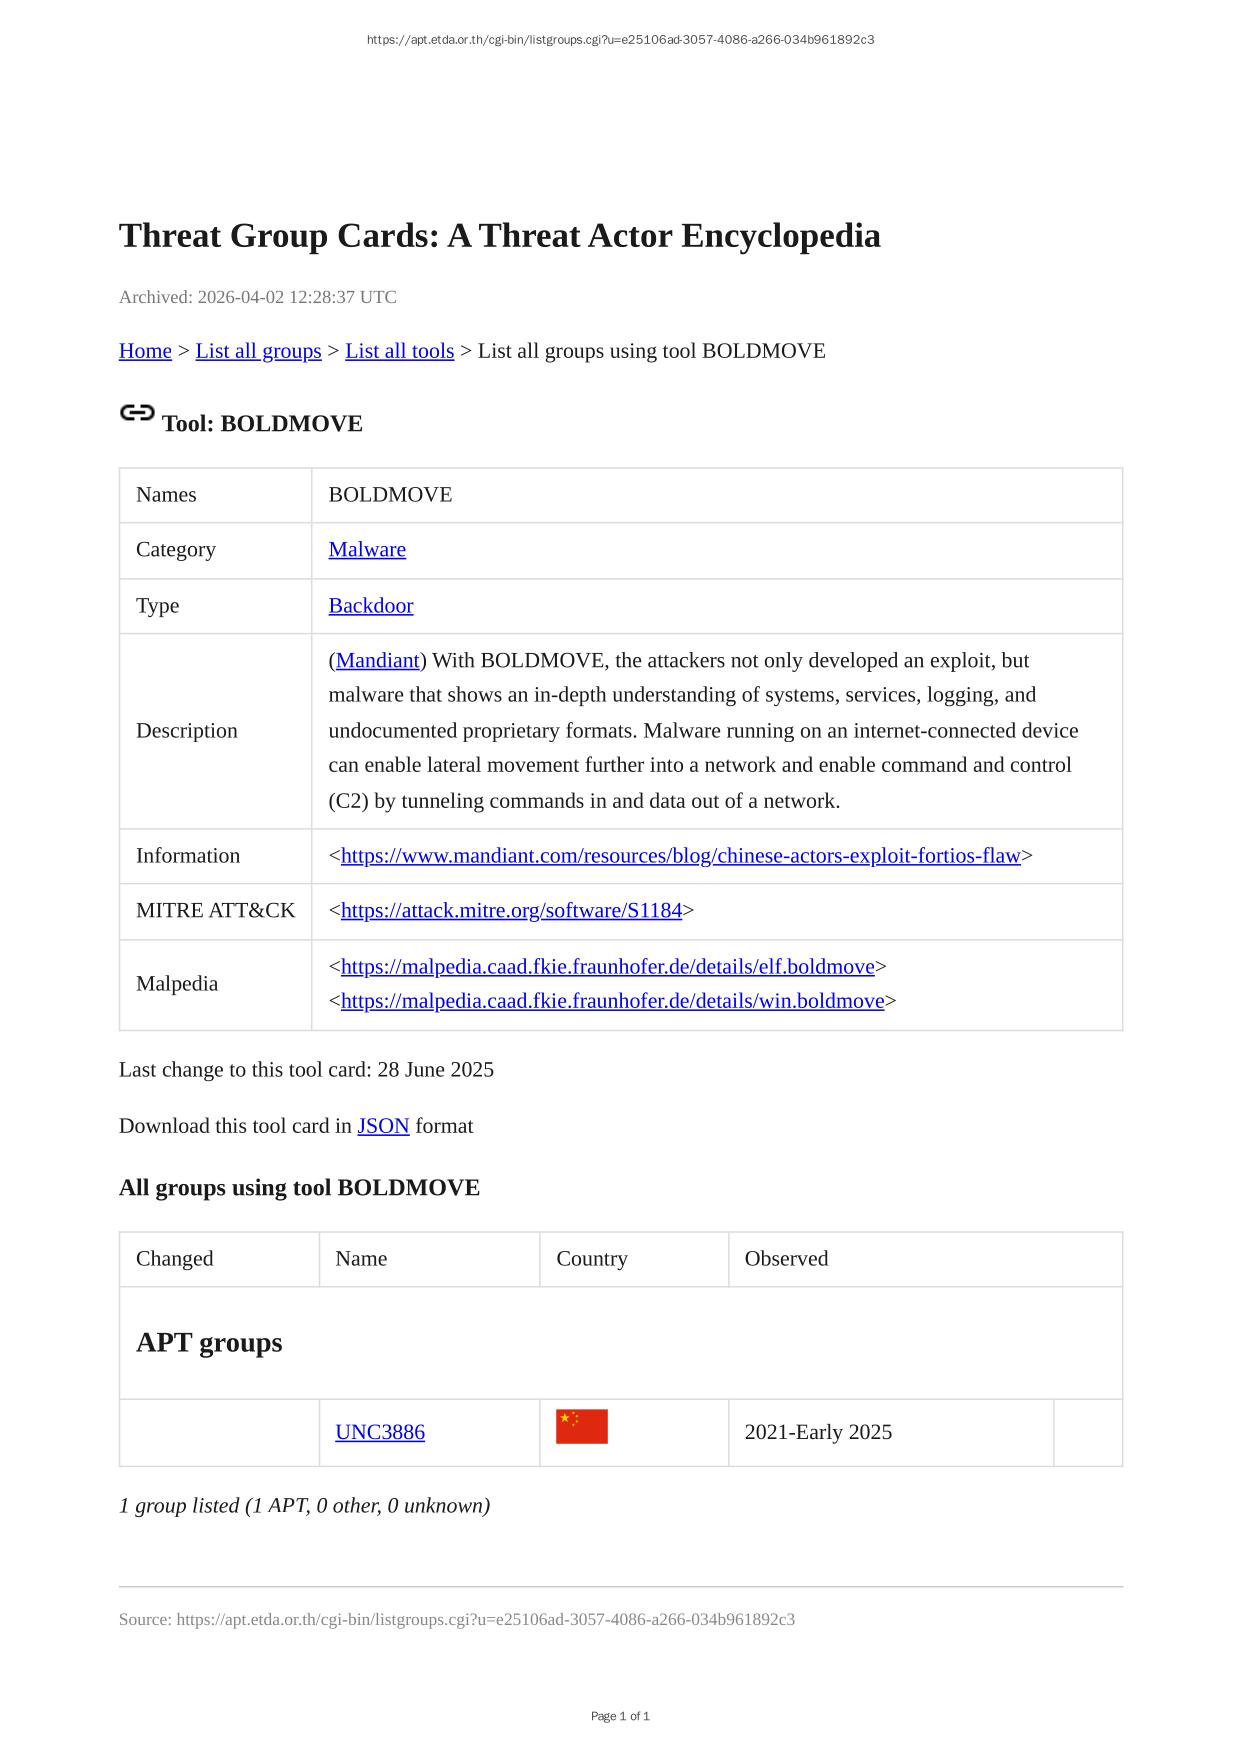Open the Mandiant blog URL in Information row
The width and height of the screenshot is (1242, 1756).
tap(680, 856)
